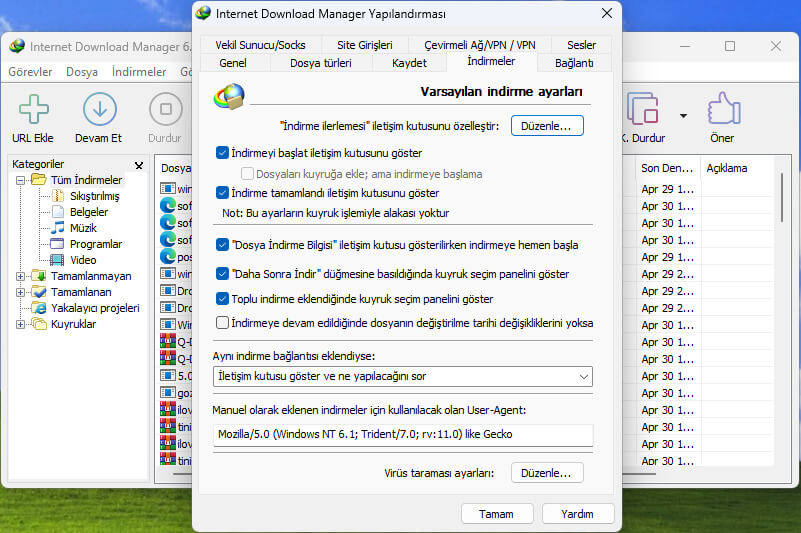The width and height of the screenshot is (801, 533).
Task: Expand the Kuyruklar tree node
Action: [20, 325]
